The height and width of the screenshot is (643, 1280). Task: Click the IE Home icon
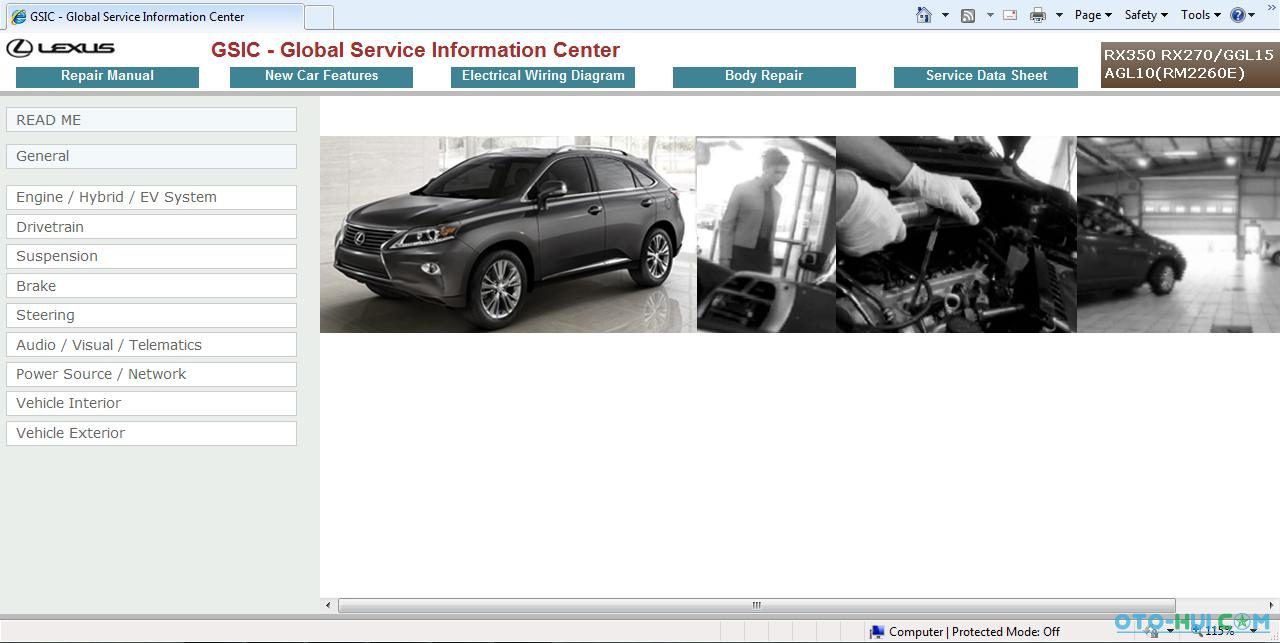[x=924, y=15]
